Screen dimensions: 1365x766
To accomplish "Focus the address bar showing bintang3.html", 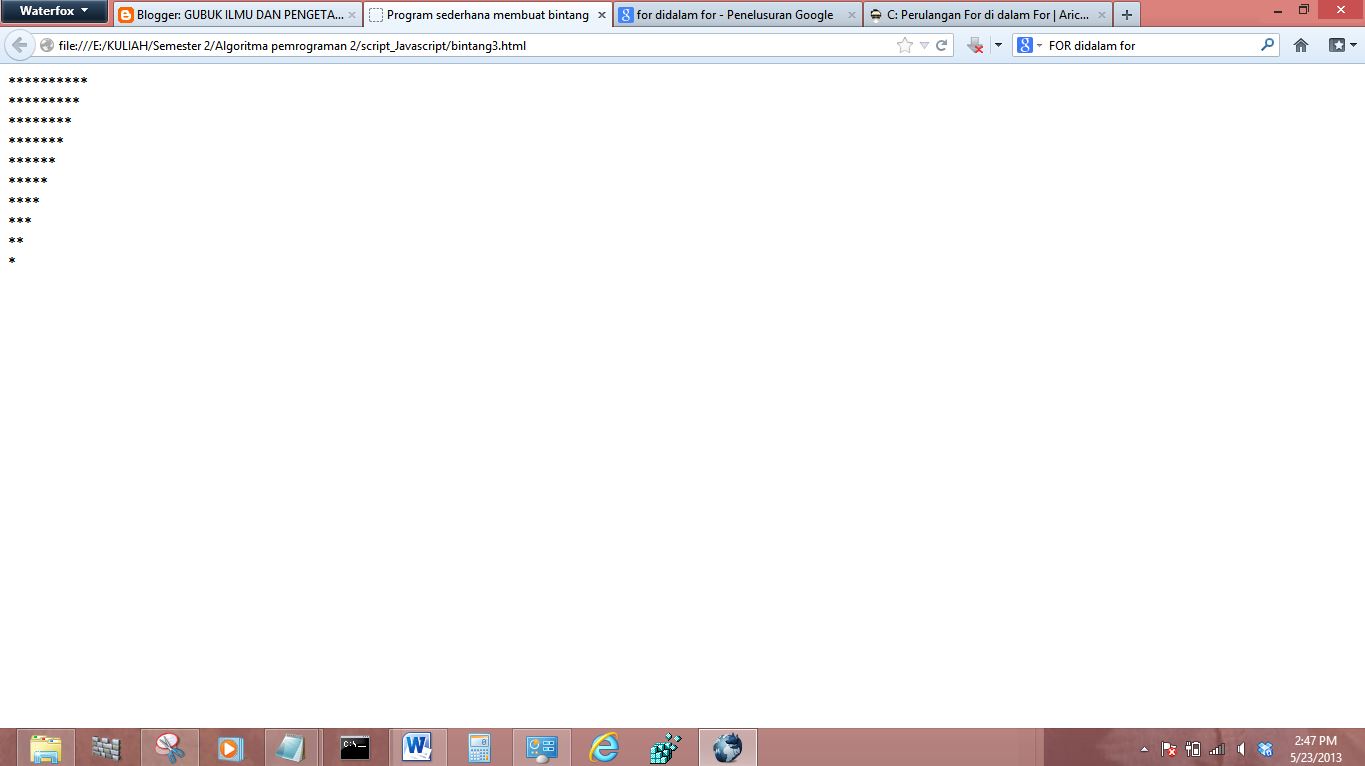I will coord(475,45).
